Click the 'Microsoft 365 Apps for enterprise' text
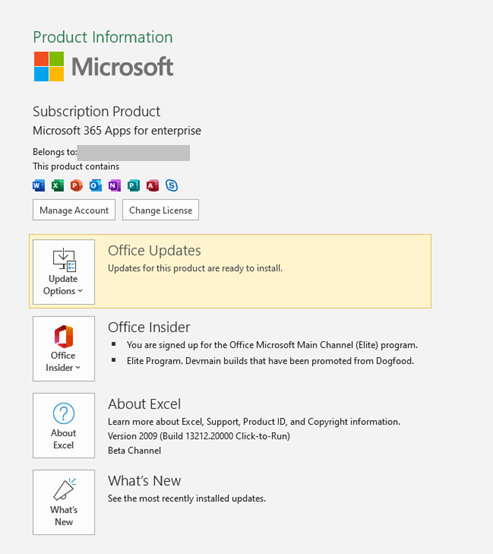493x554 pixels. click(117, 131)
